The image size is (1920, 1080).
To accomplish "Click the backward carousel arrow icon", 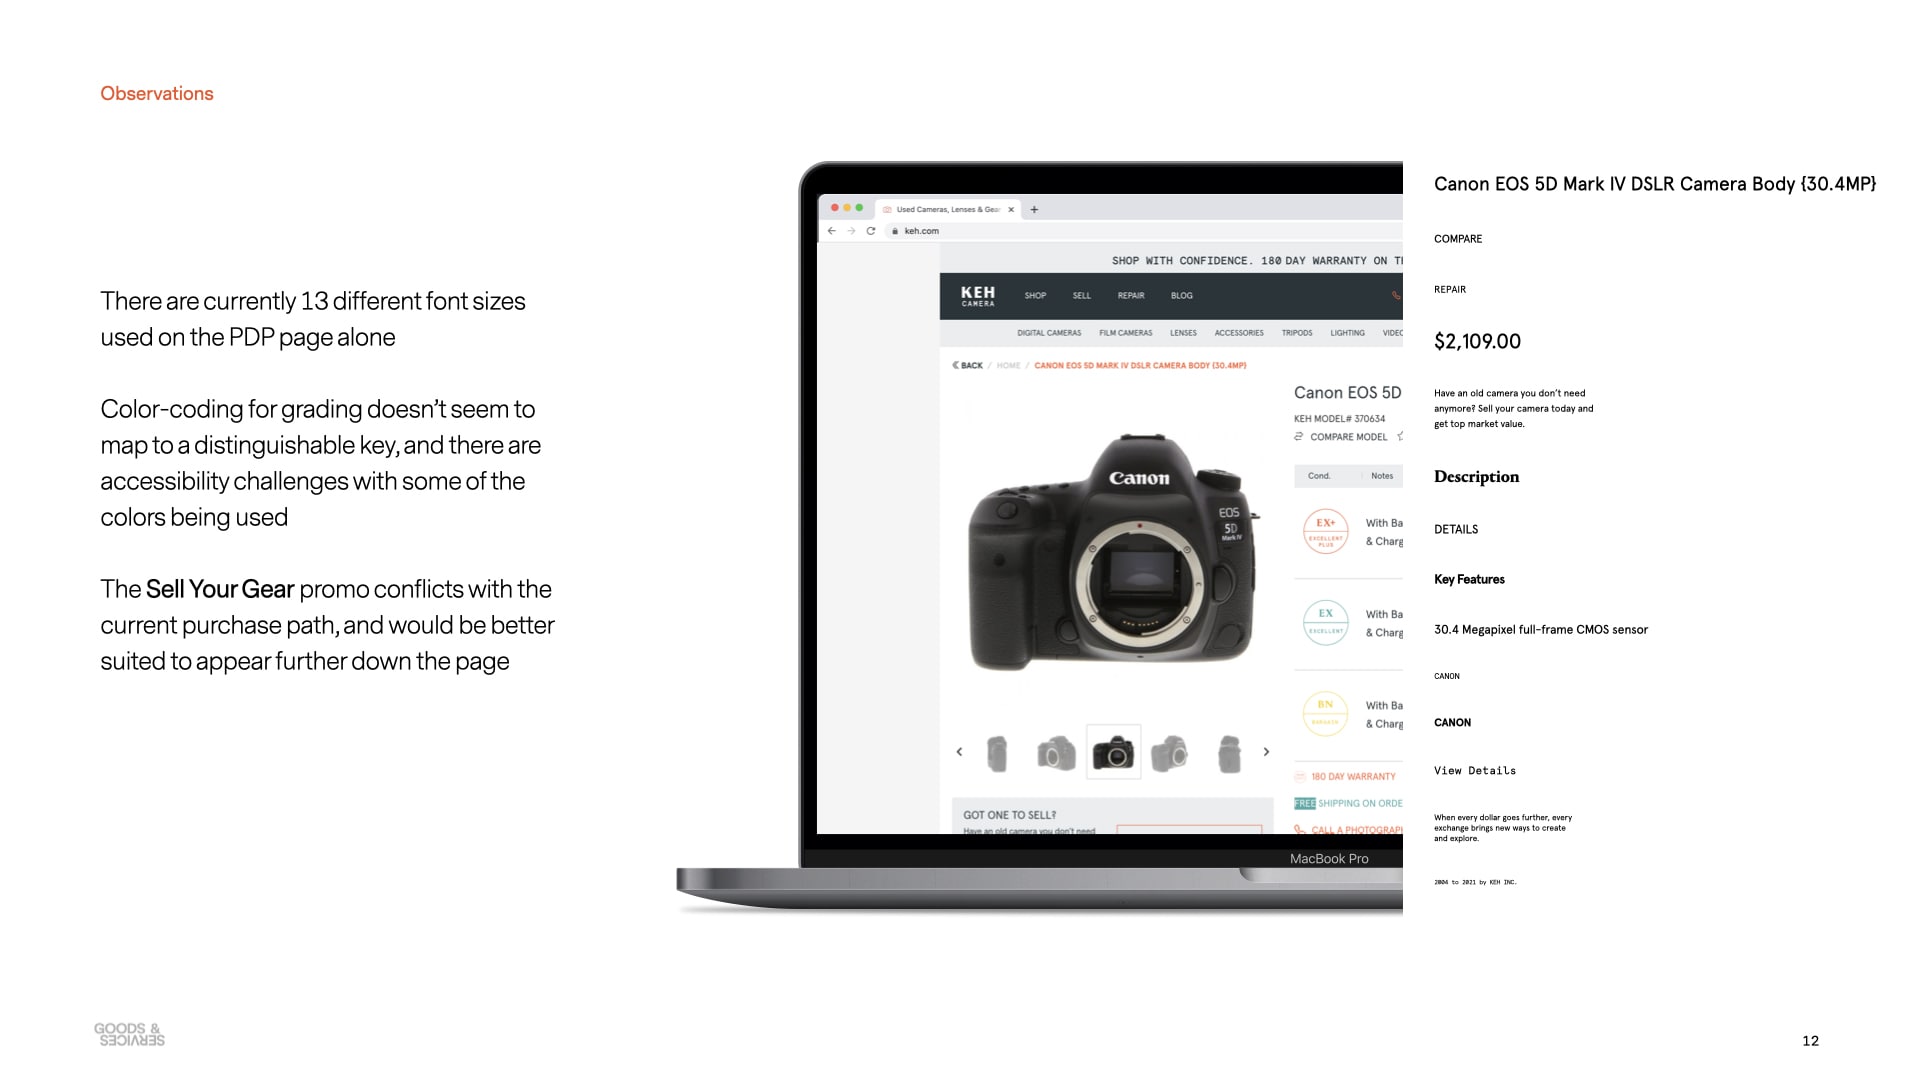I will point(959,752).
